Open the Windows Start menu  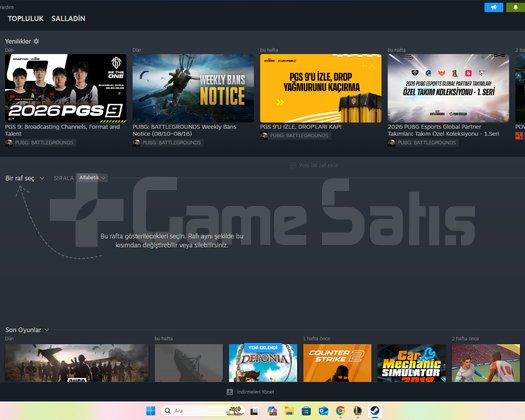tap(151, 411)
